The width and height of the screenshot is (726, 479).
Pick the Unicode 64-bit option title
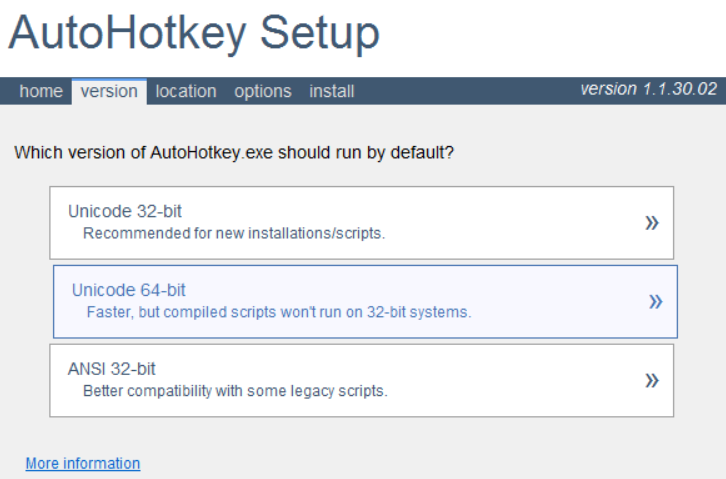click(129, 290)
